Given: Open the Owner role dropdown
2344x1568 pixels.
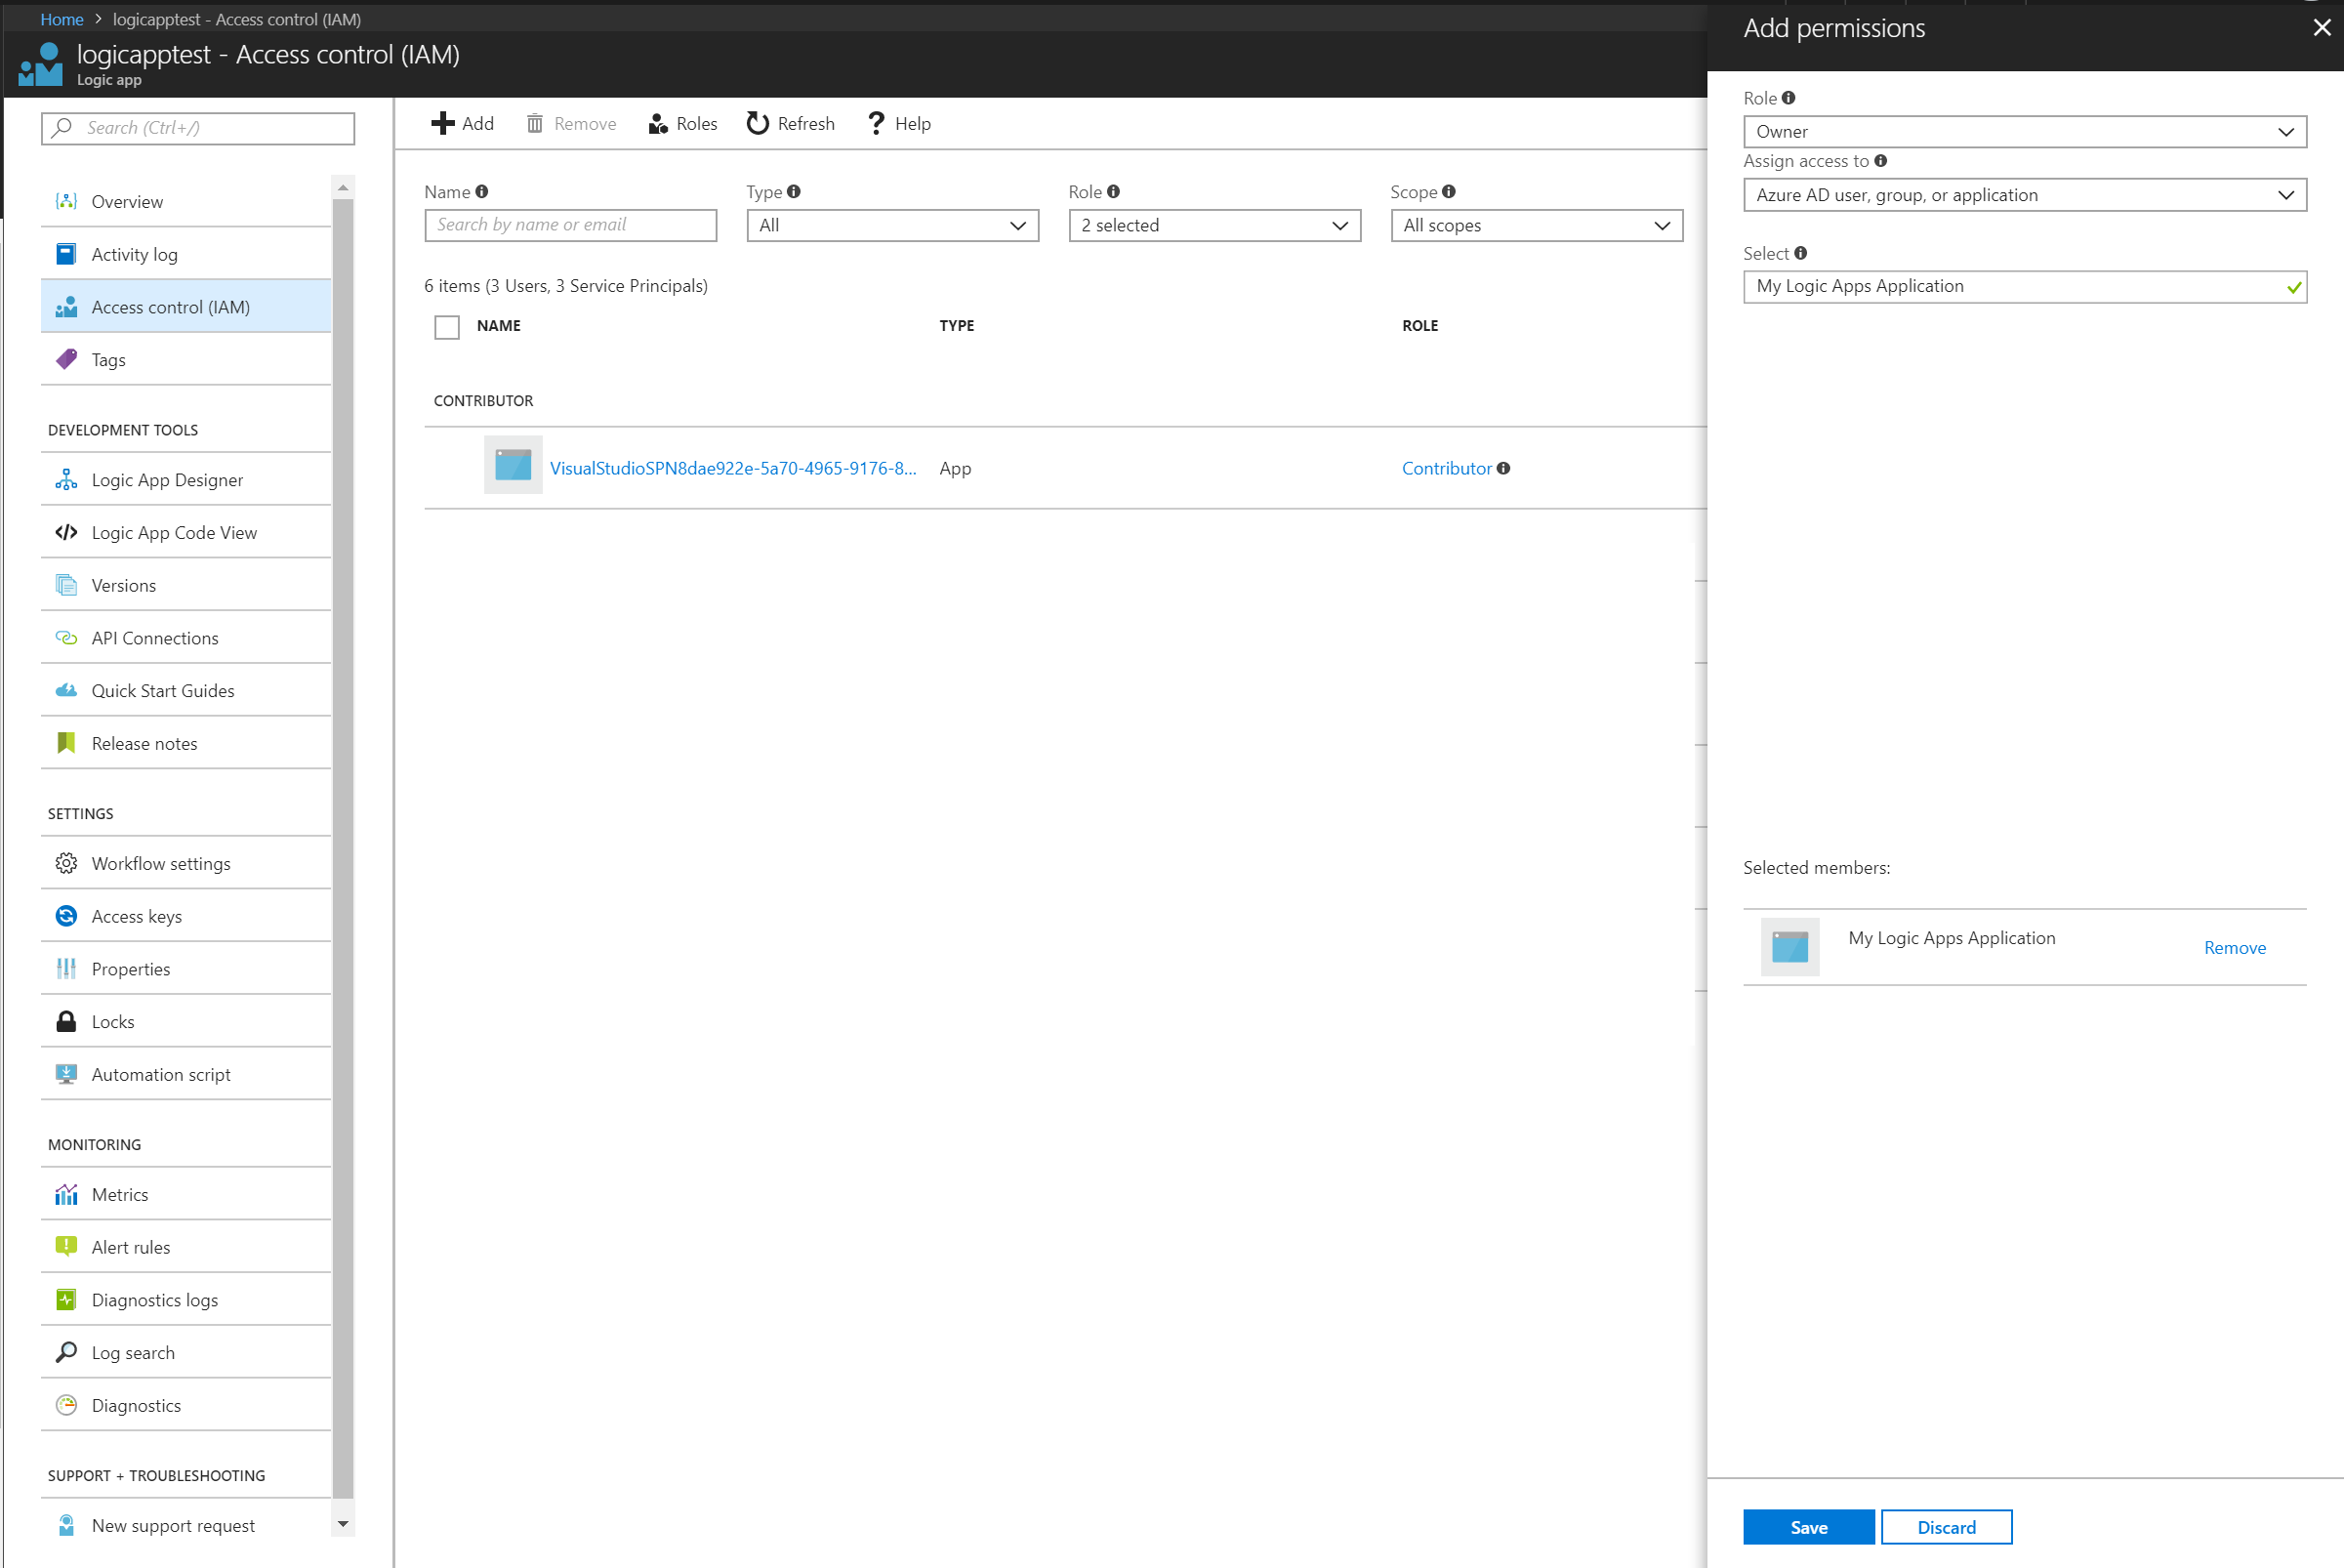Looking at the screenshot, I should click(2024, 132).
